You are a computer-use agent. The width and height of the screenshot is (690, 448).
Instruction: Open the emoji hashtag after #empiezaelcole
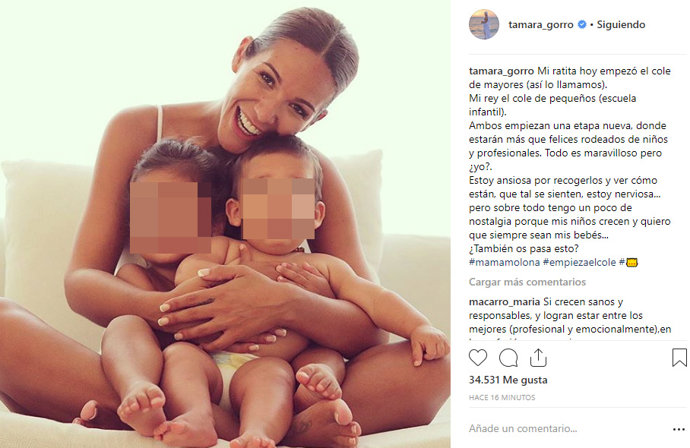628,263
